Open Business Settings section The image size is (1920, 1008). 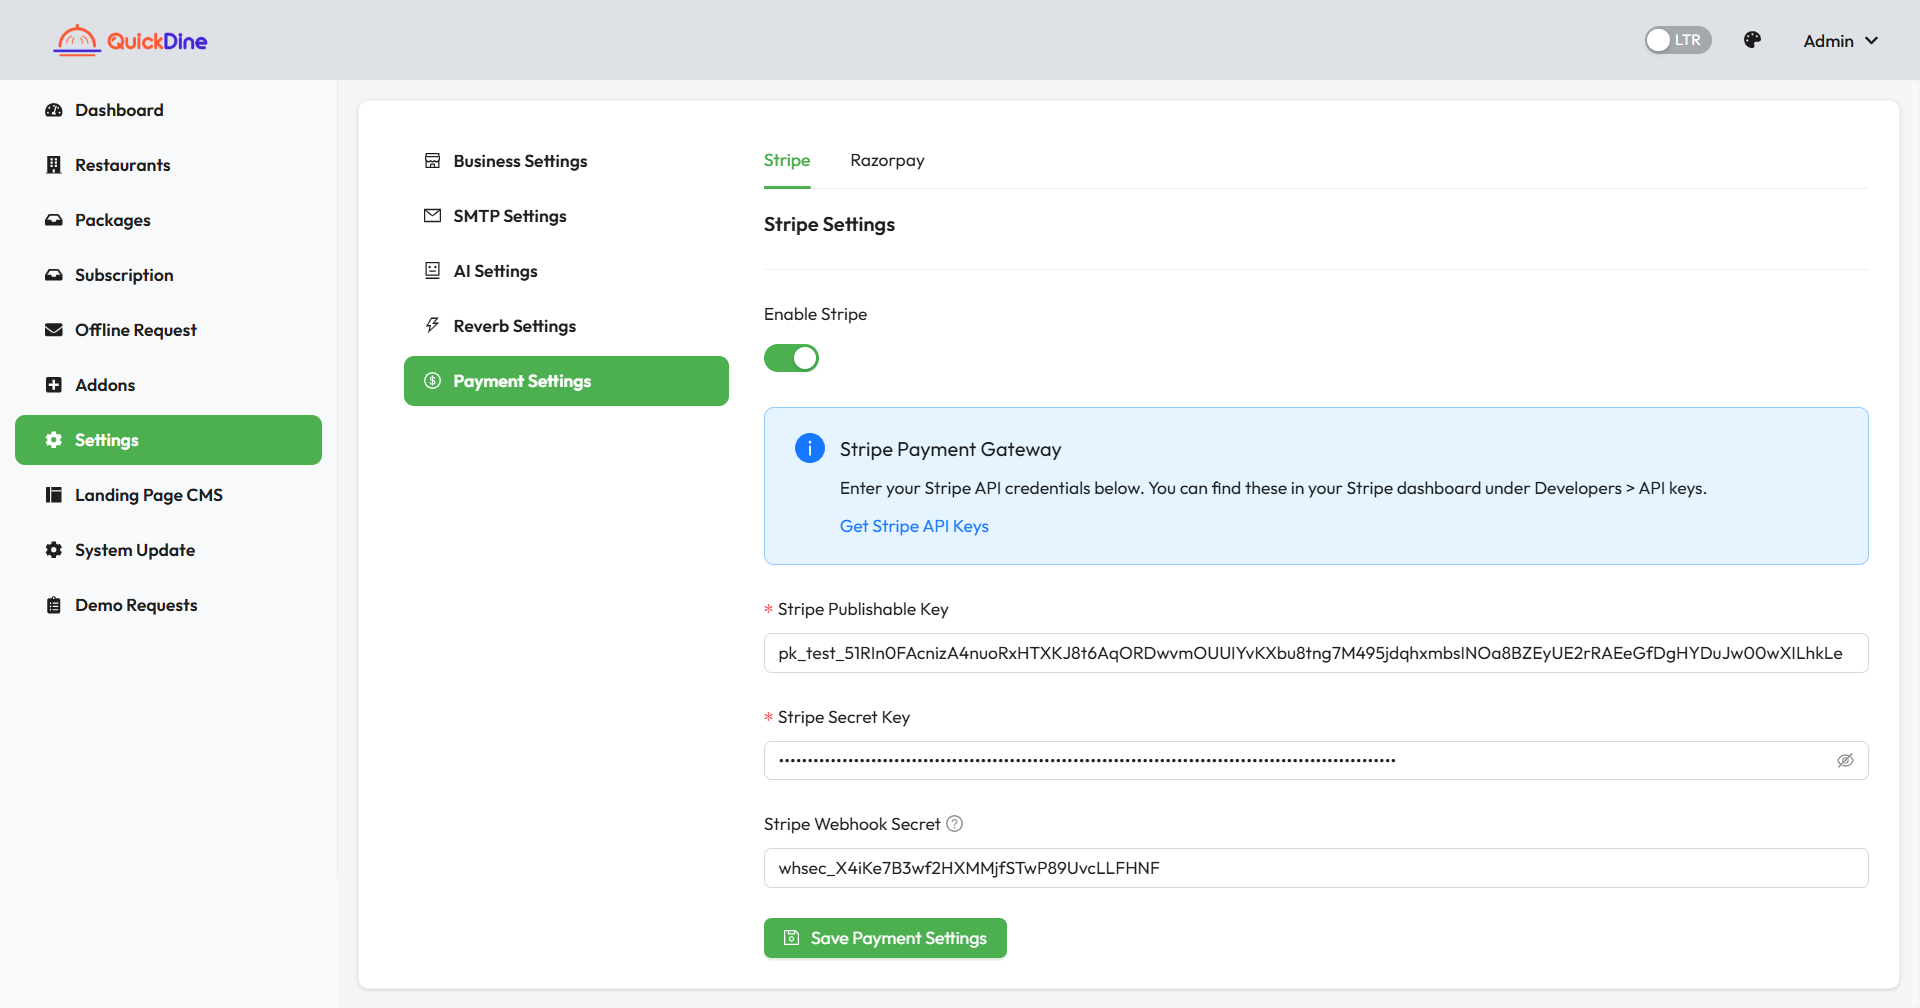click(566, 161)
